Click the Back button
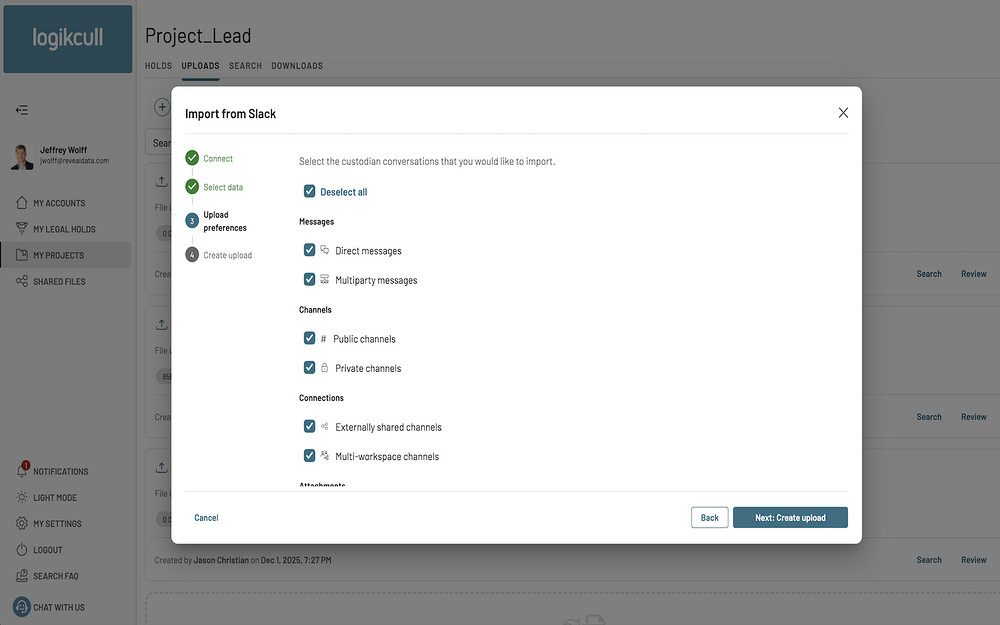Viewport: 1000px width, 625px height. click(709, 517)
